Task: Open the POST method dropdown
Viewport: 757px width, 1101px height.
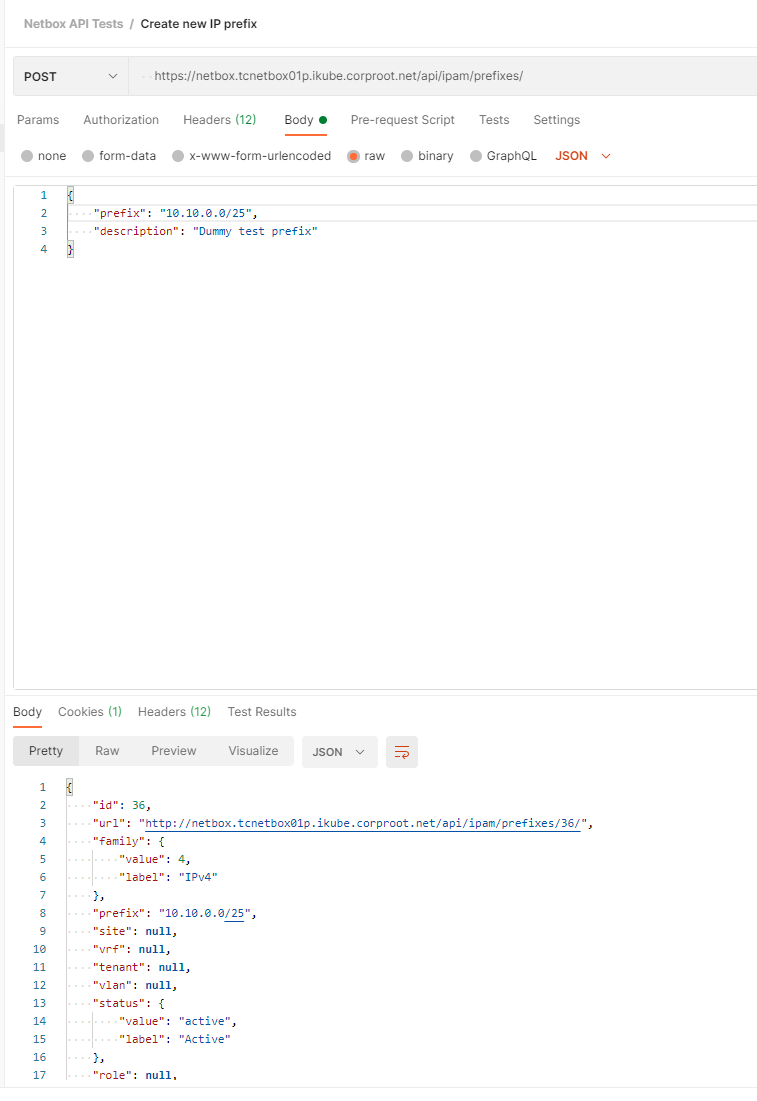Action: pos(70,75)
